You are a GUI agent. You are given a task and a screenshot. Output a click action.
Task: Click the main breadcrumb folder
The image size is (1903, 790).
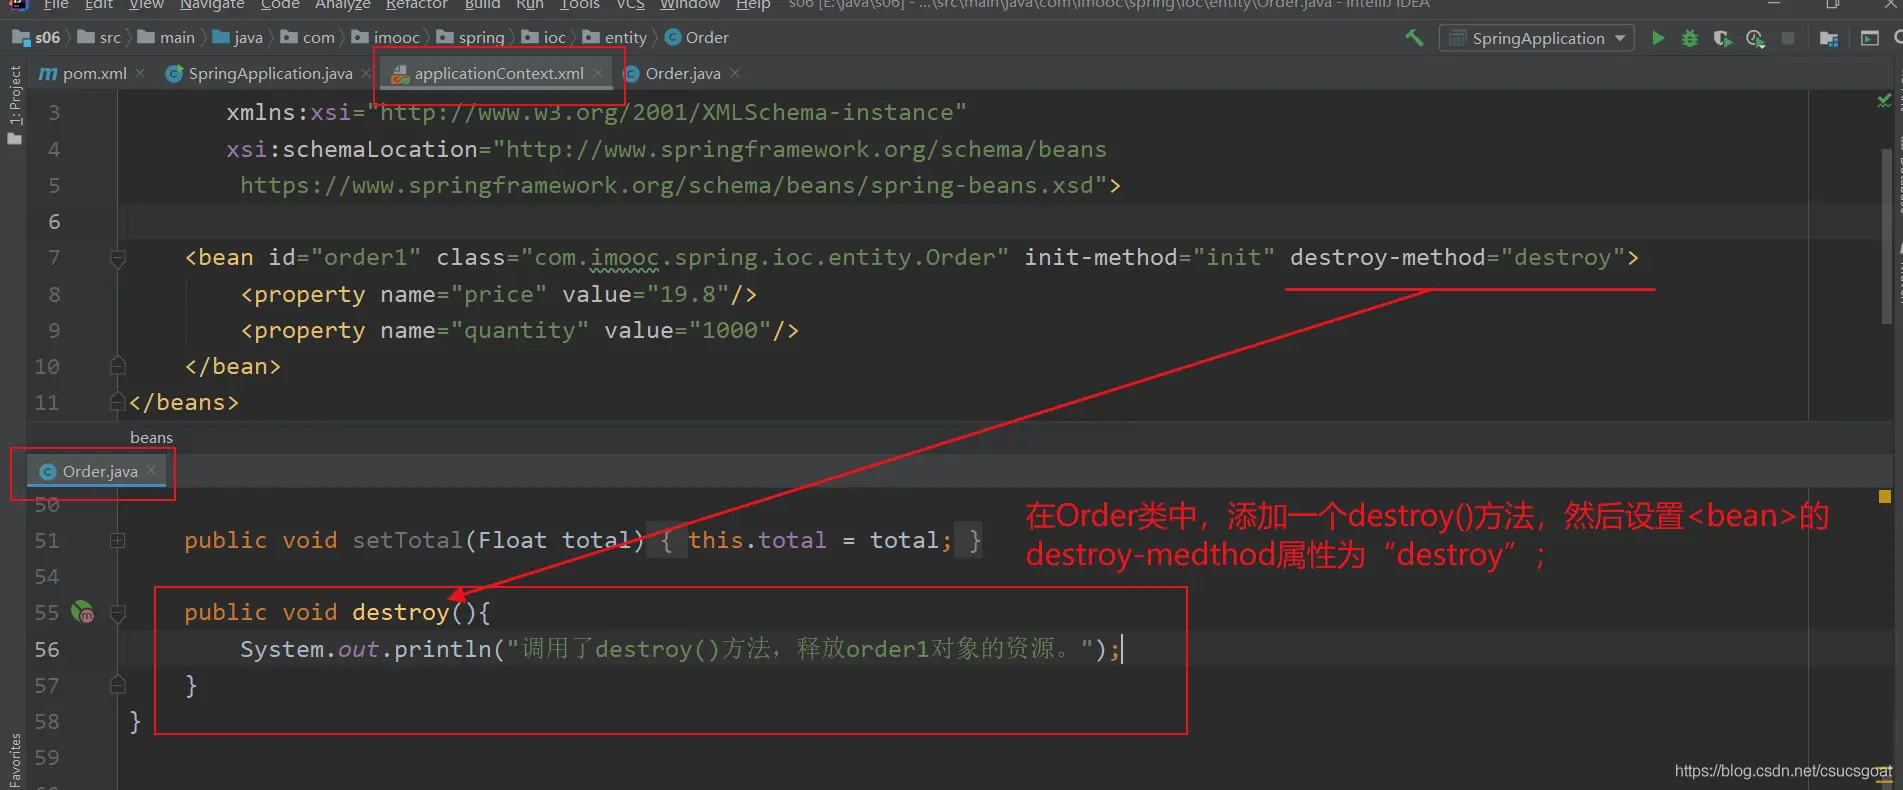tap(166, 38)
